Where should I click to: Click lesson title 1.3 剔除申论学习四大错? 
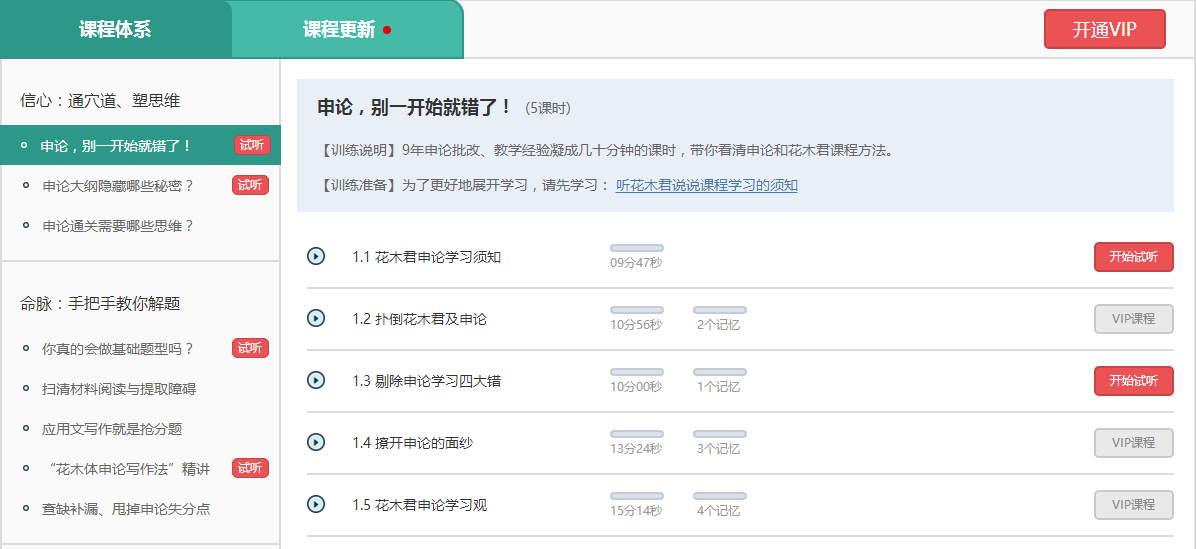(426, 380)
